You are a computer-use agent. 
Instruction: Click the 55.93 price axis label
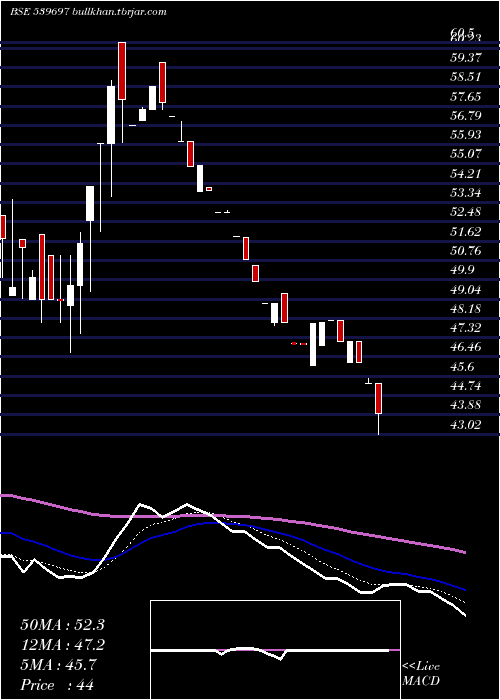click(x=465, y=135)
